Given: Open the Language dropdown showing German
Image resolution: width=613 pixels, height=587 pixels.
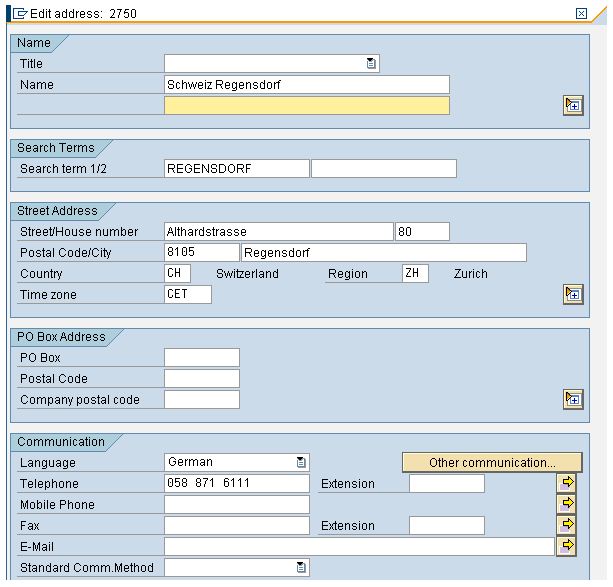Looking at the screenshot, I should 301,462.
